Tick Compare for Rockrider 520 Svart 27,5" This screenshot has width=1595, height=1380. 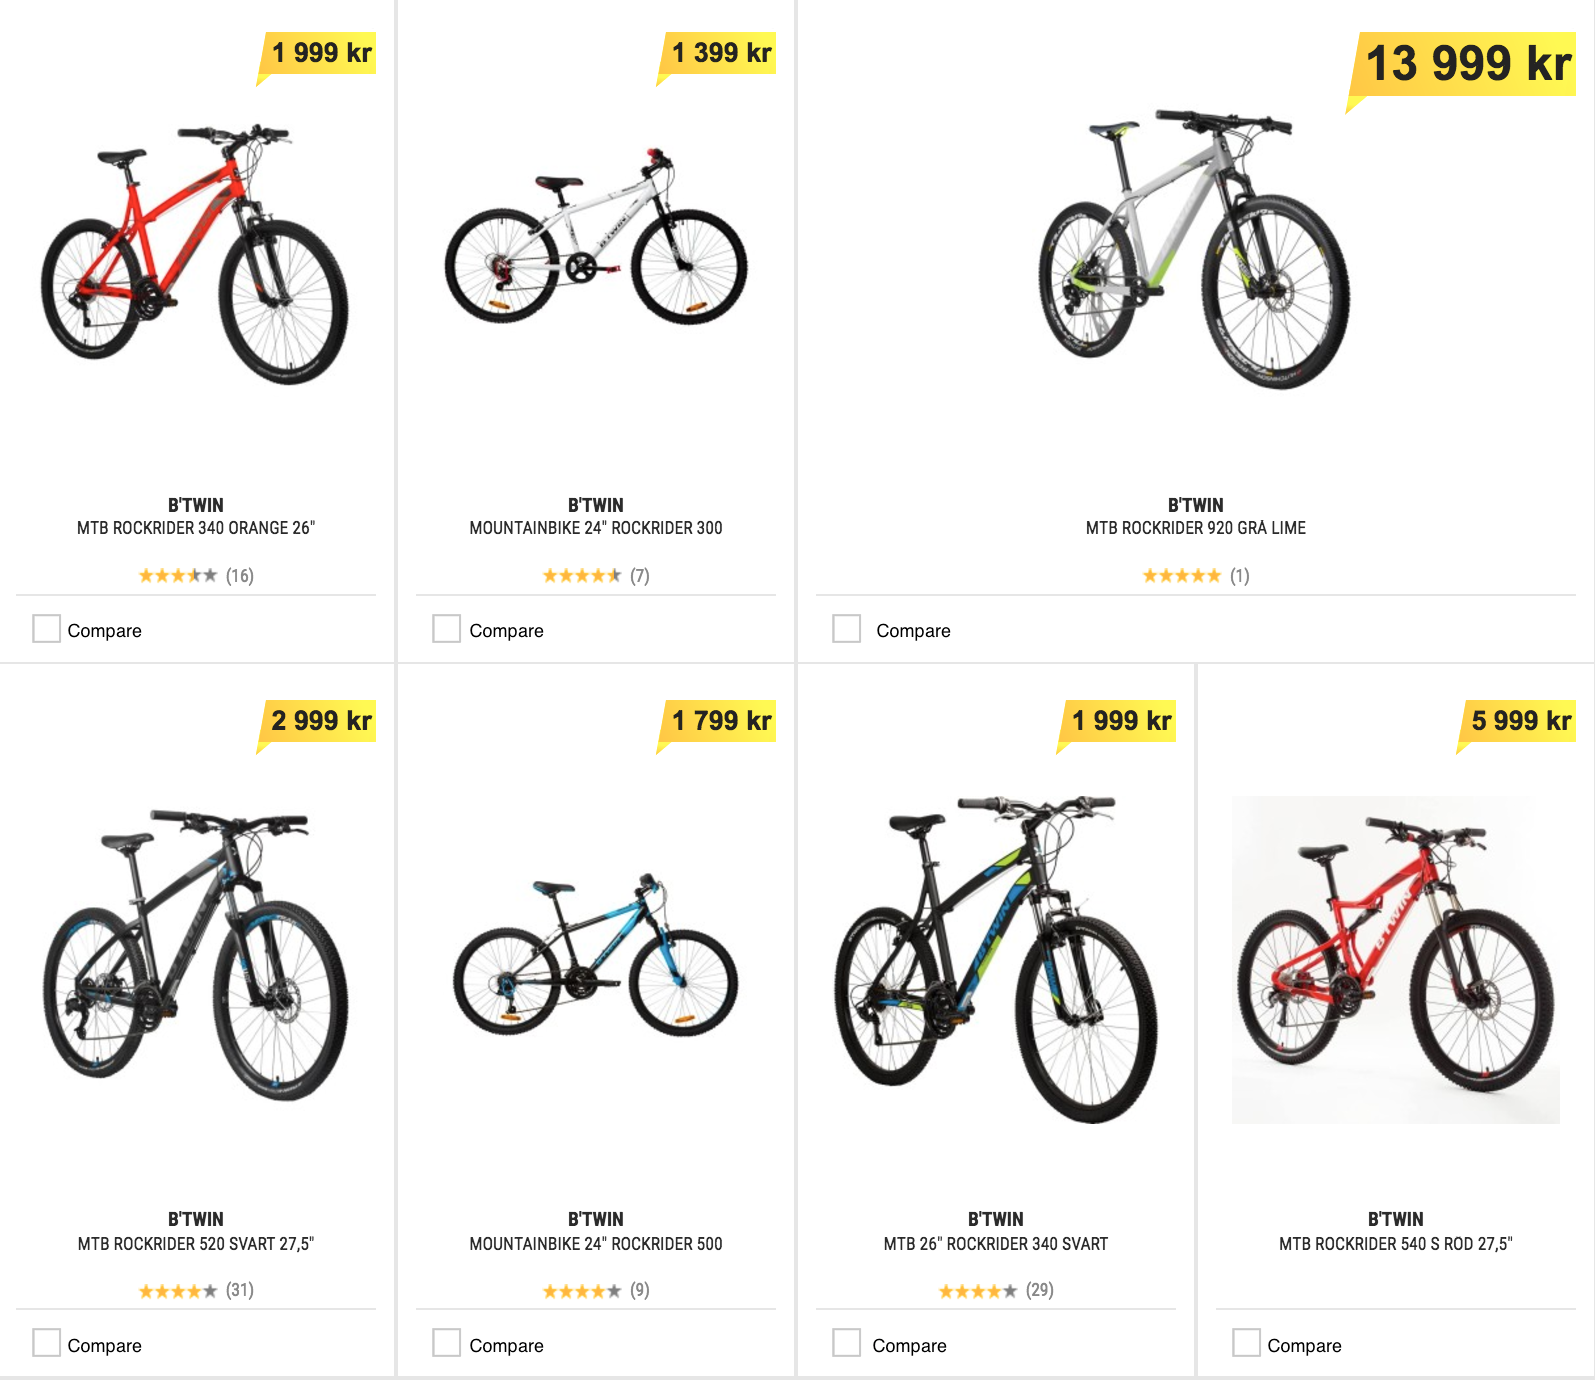(46, 1343)
